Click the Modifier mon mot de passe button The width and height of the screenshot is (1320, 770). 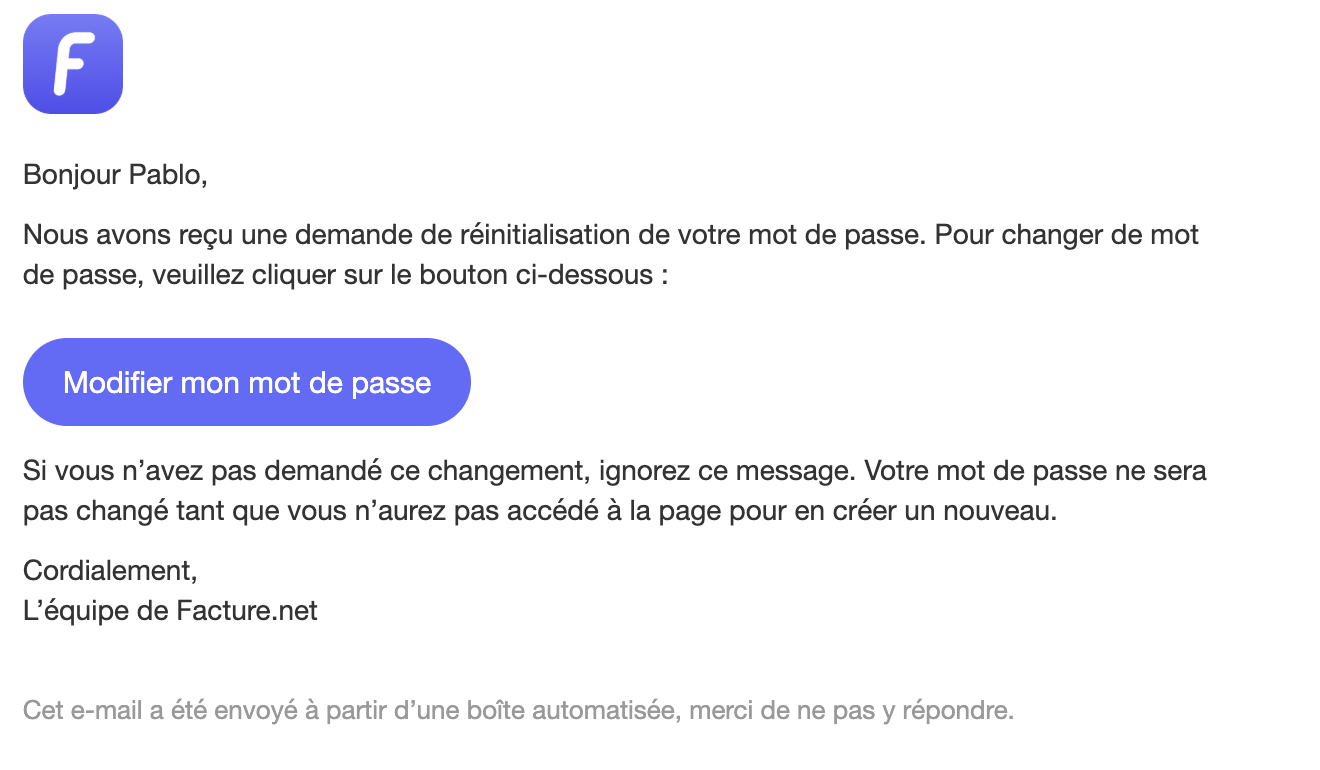coord(247,382)
